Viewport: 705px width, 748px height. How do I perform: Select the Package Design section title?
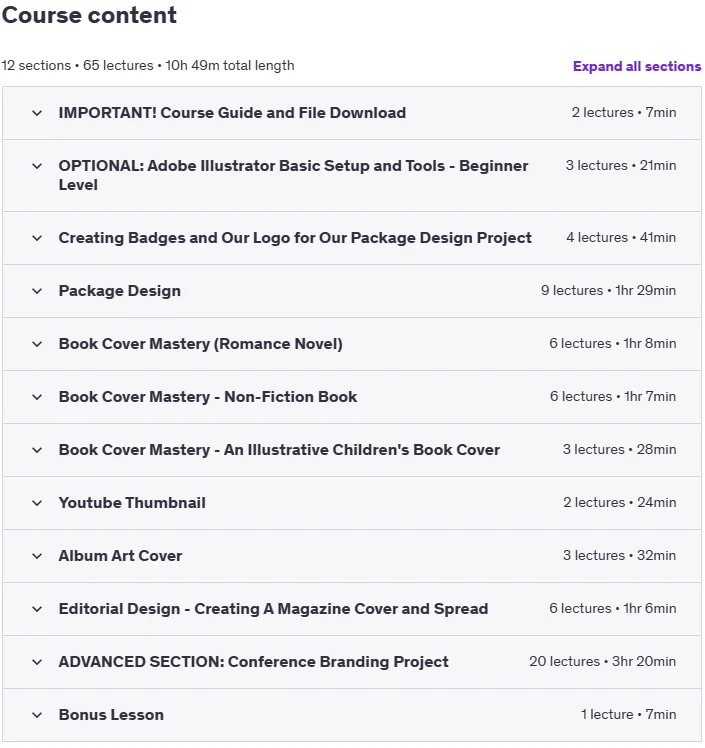(120, 291)
